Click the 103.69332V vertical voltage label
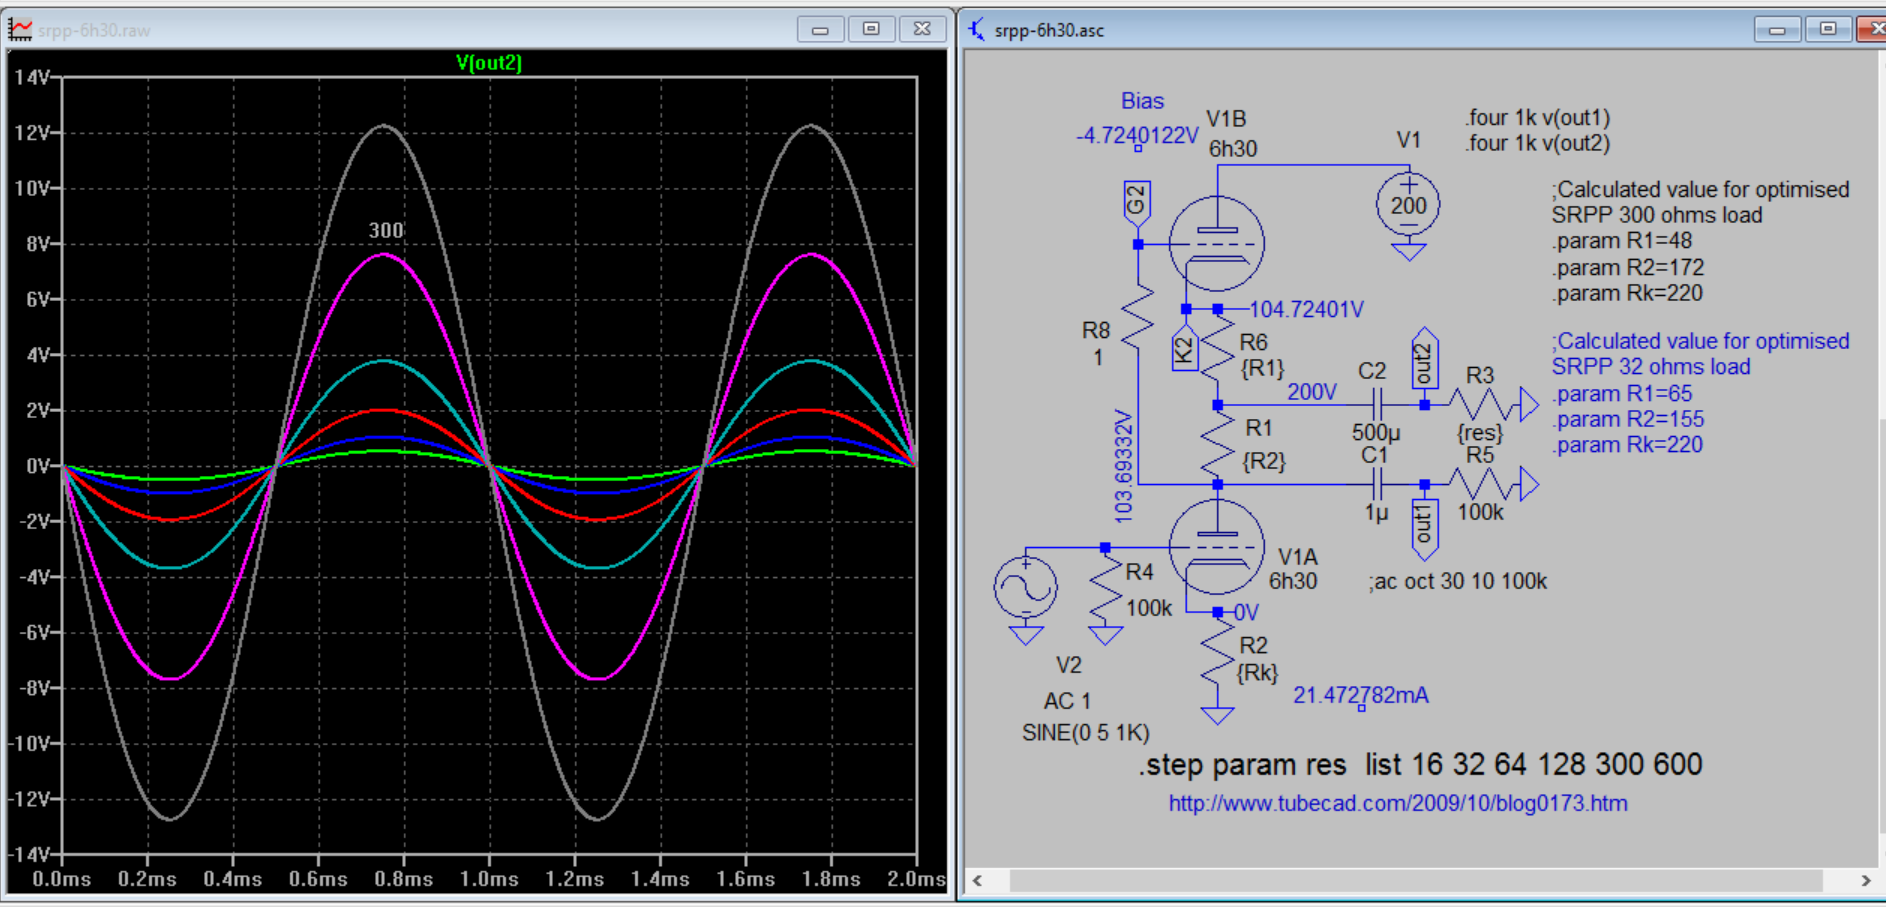Image resolution: width=1886 pixels, height=907 pixels. (1123, 466)
